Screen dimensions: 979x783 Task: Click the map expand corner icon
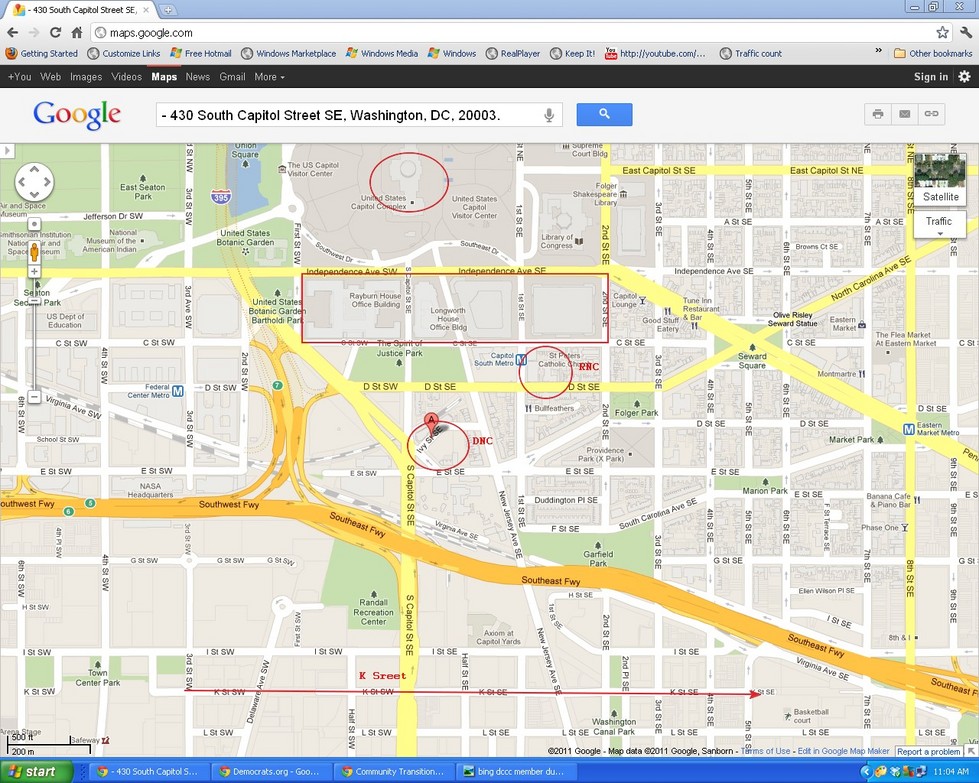(x=972, y=751)
